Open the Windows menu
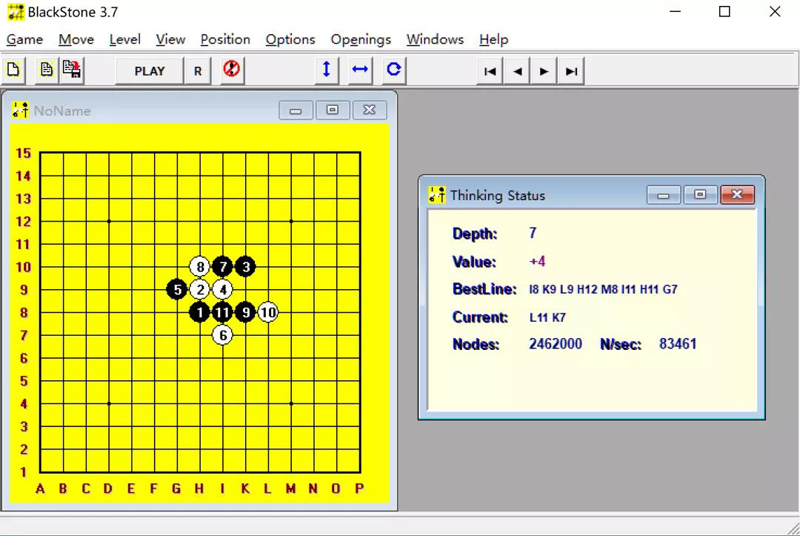 [435, 40]
